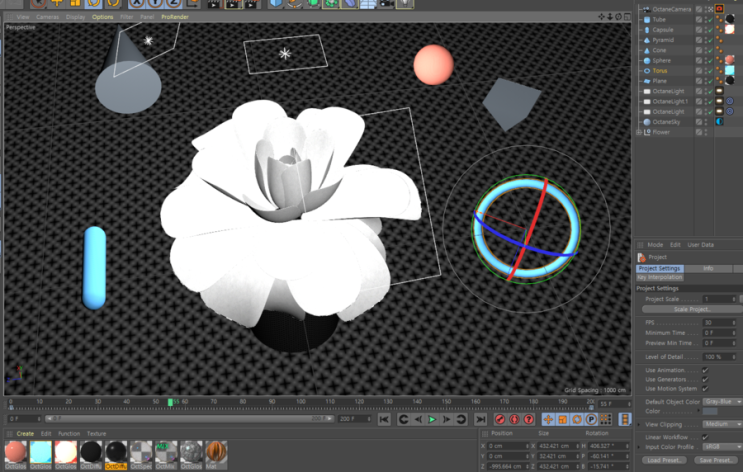This screenshot has height=472, width=743.
Task: Click the Sphere's material tag icon
Action: 730,60
